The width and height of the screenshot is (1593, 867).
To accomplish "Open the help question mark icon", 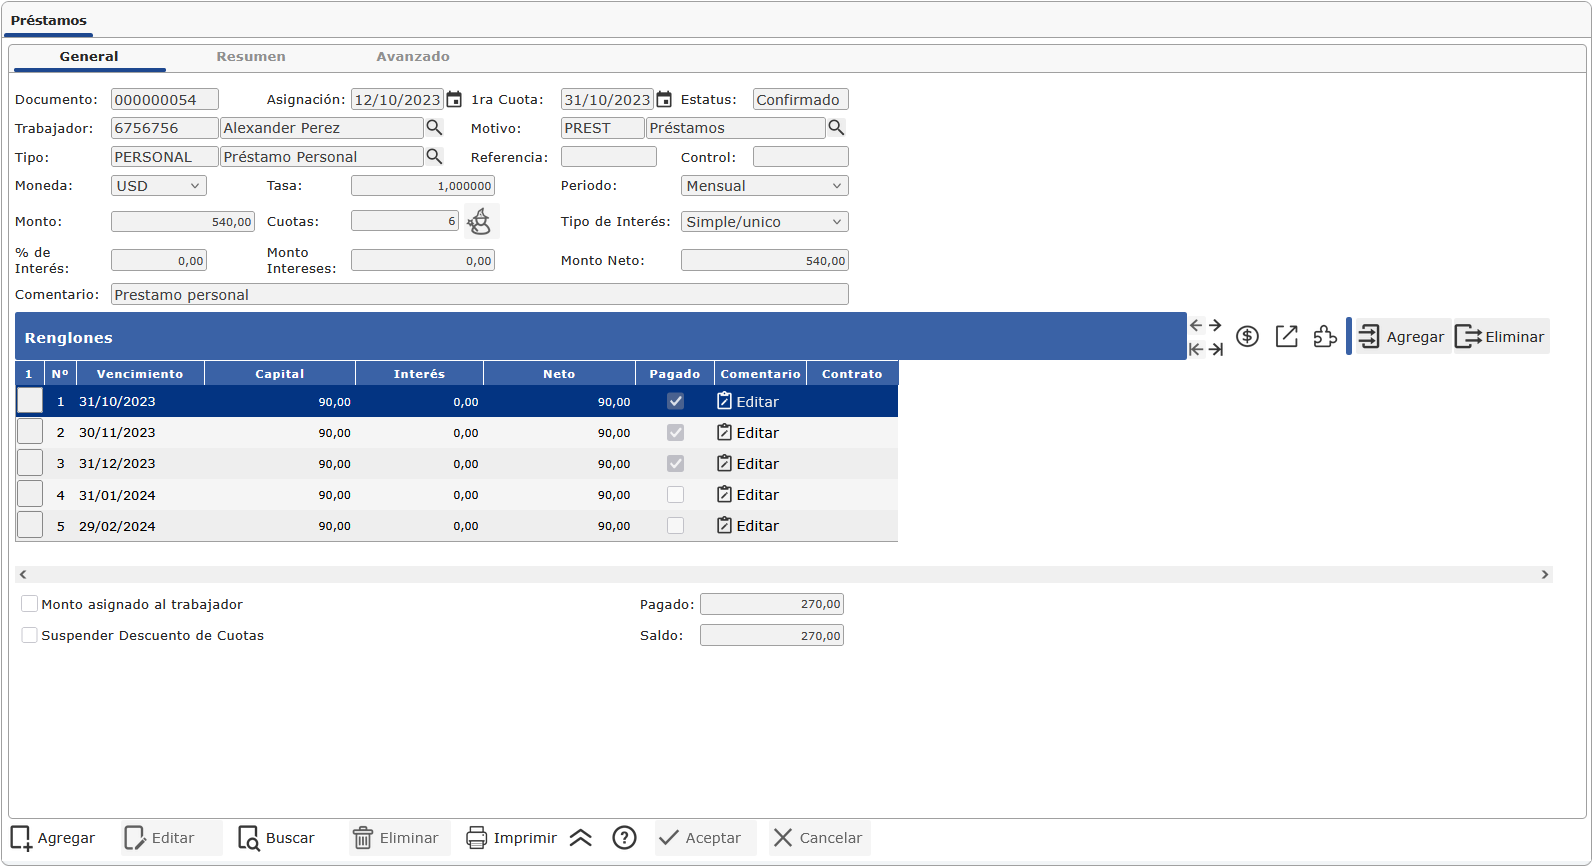I will coord(624,838).
